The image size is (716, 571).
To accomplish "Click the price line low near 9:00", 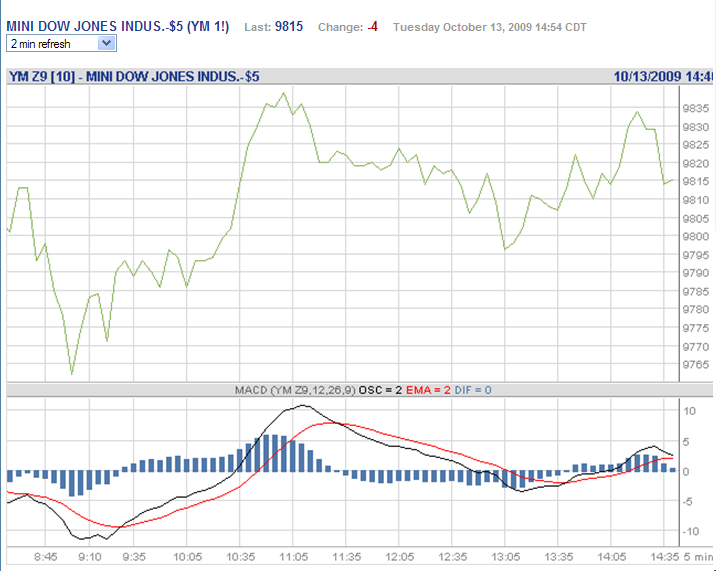I will pos(72,374).
